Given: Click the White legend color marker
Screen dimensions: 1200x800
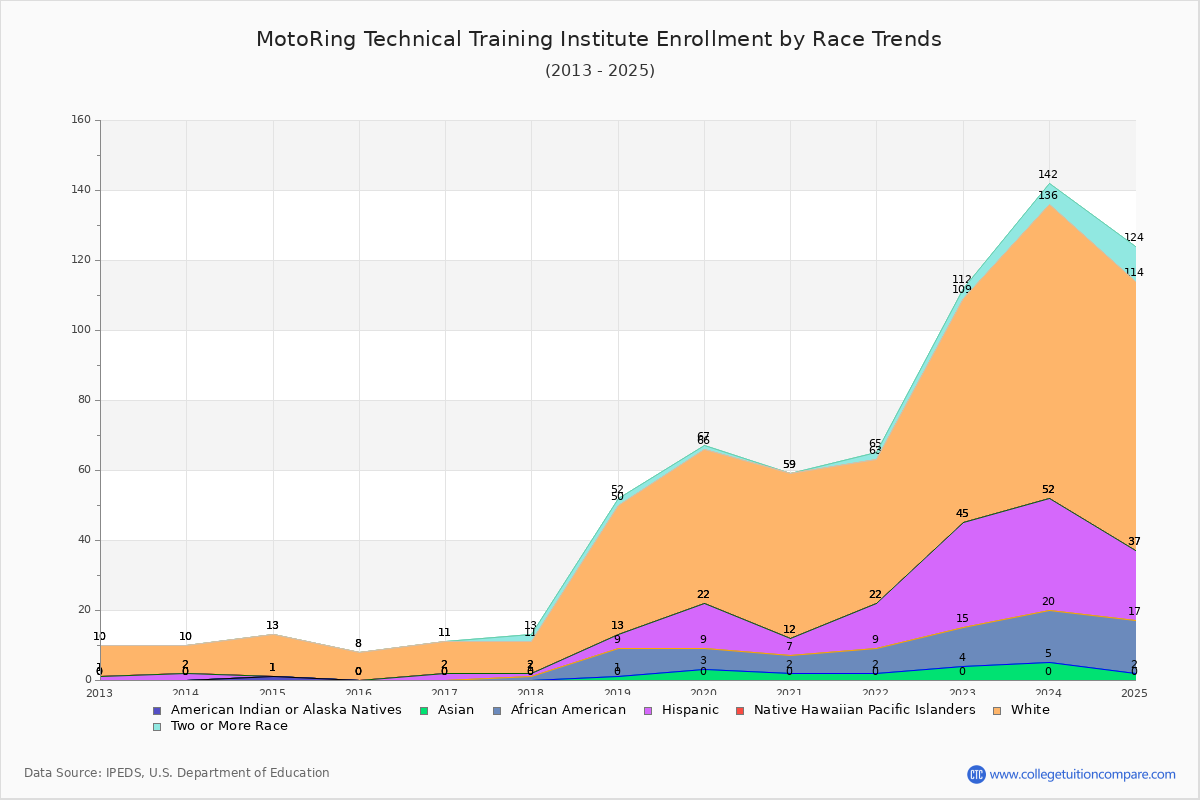Looking at the screenshot, I should click(x=996, y=710).
